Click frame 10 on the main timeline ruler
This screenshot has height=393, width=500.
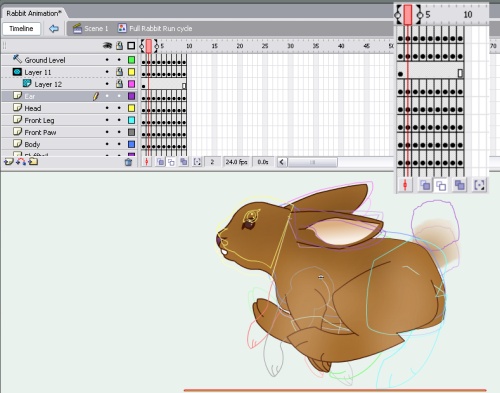coord(189,46)
